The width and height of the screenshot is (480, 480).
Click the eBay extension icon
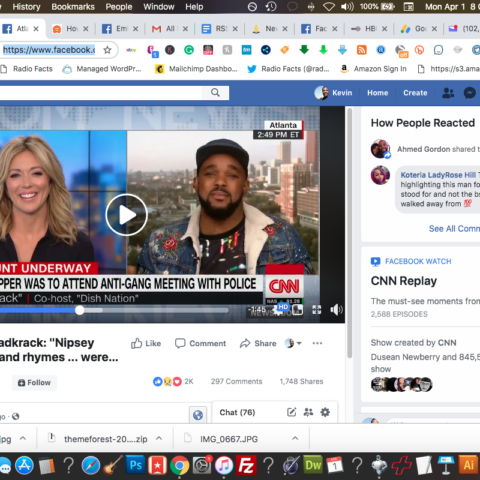click(x=131, y=50)
